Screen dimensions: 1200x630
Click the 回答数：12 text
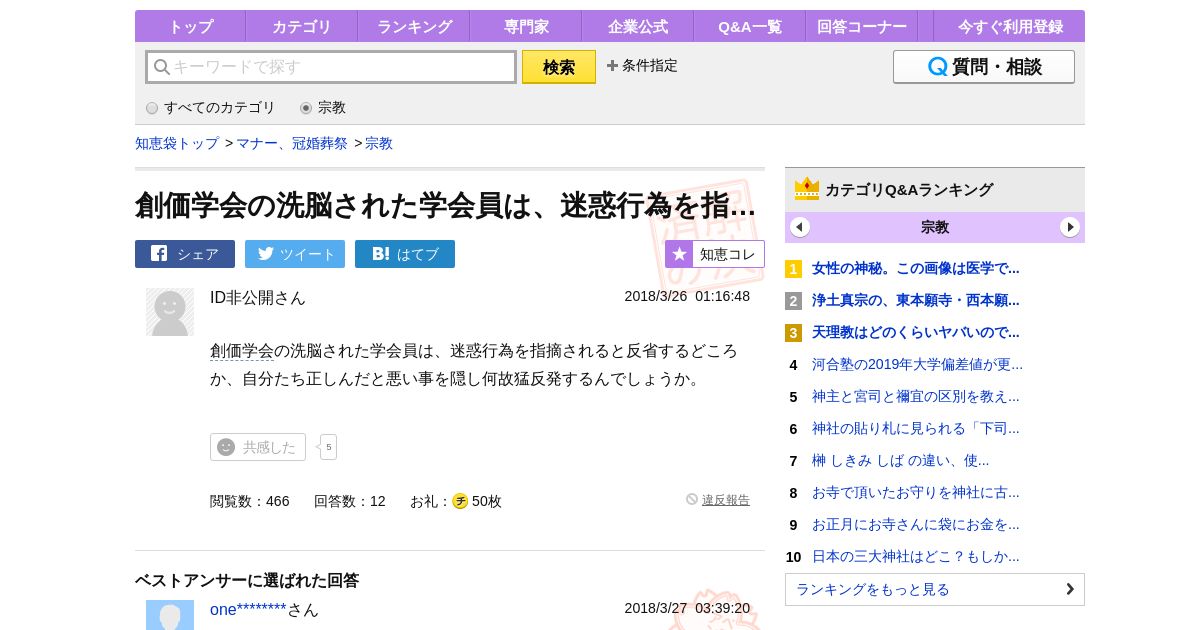point(349,501)
